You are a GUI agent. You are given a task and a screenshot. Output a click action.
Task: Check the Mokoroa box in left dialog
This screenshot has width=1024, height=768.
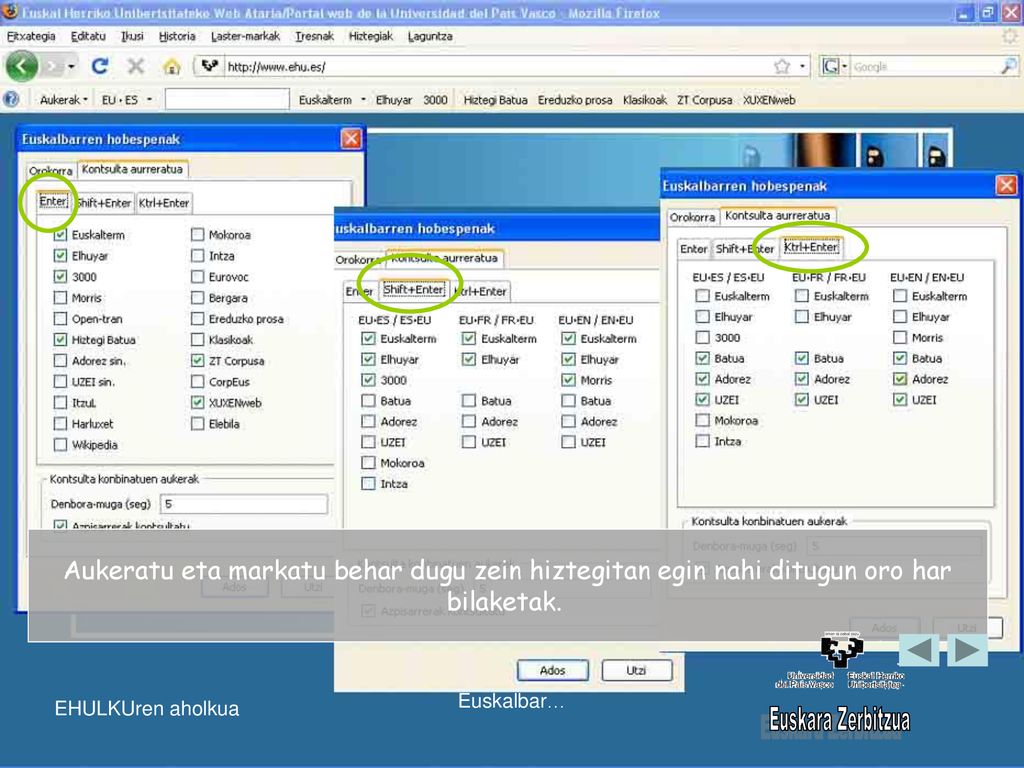pyautogui.click(x=197, y=234)
